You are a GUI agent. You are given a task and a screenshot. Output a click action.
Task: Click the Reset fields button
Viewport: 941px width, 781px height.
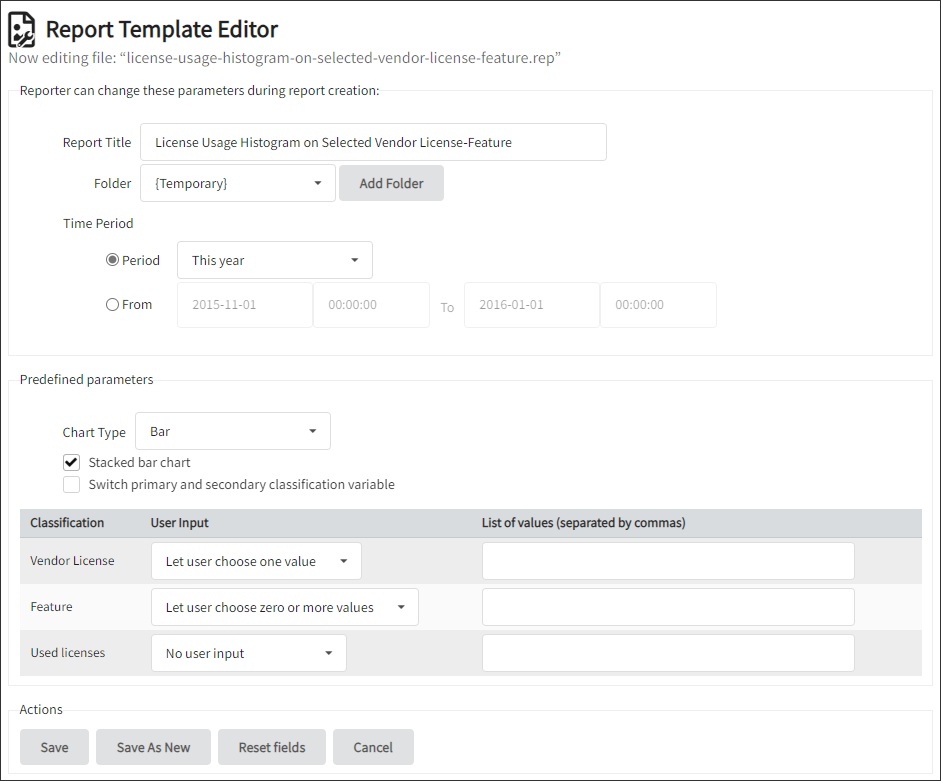(x=271, y=747)
